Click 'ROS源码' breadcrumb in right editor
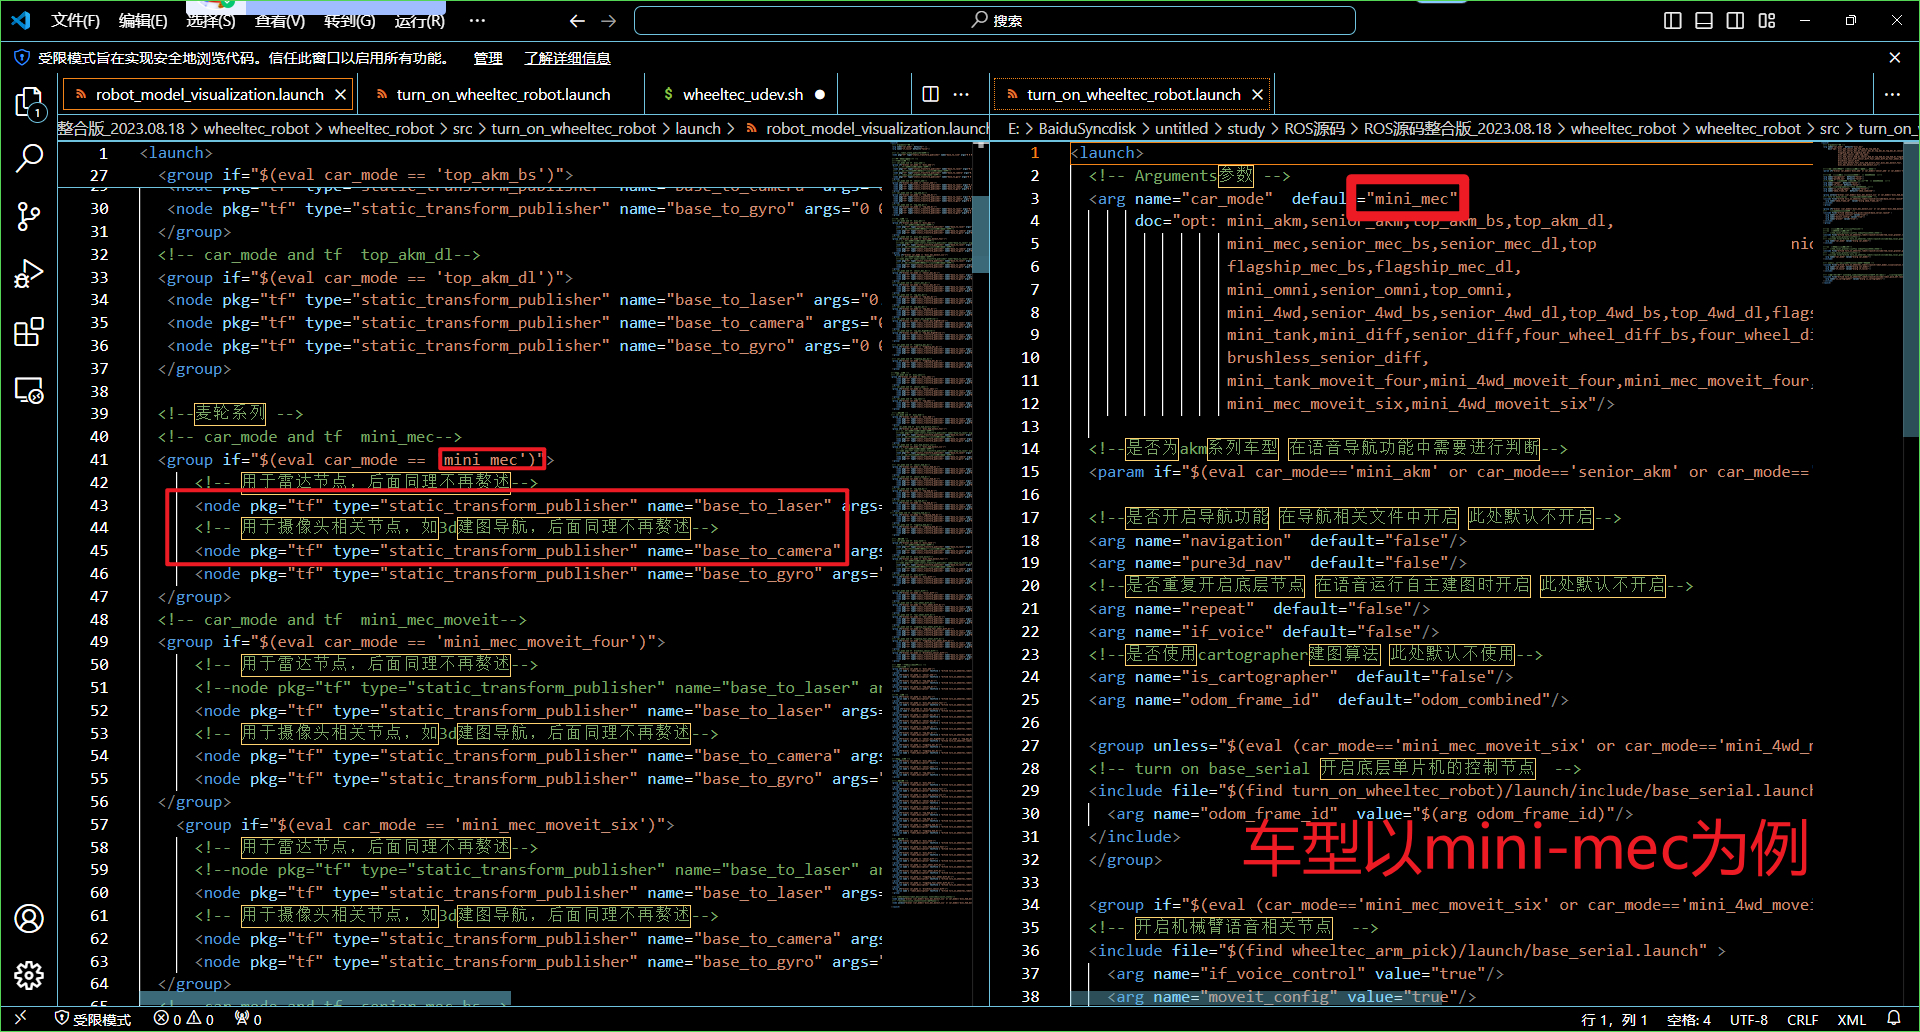 (1314, 128)
